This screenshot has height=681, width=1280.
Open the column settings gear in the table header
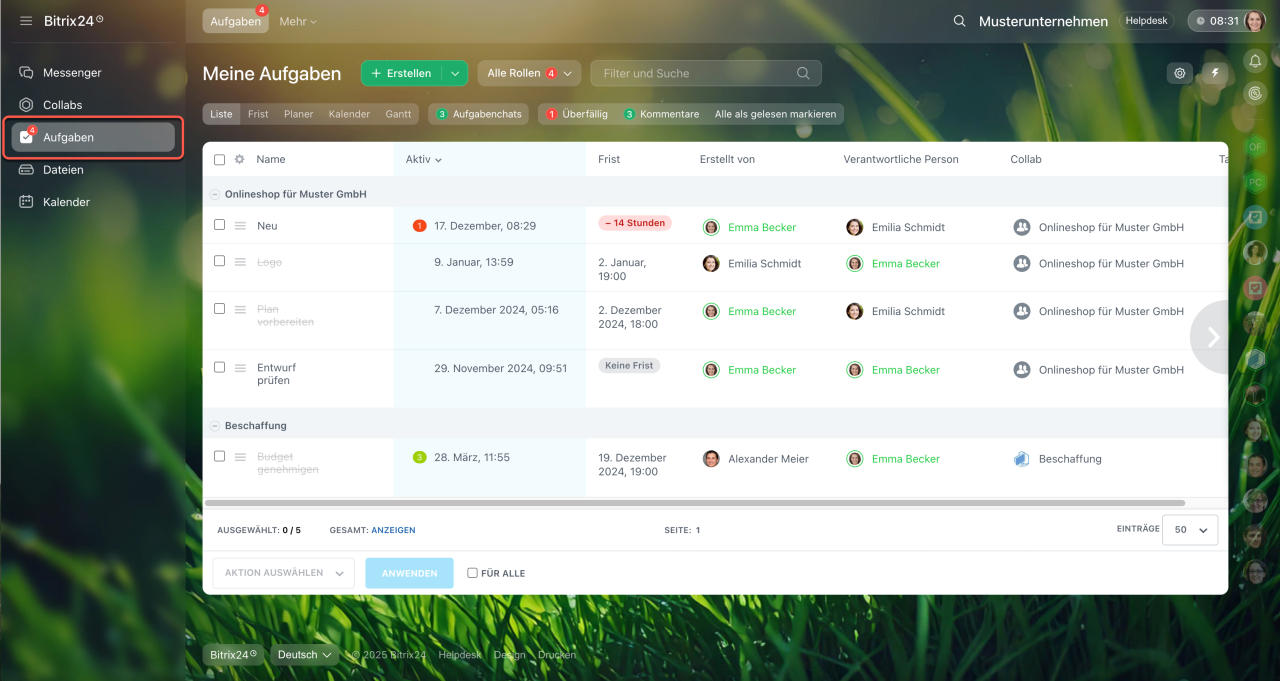[x=239, y=159]
